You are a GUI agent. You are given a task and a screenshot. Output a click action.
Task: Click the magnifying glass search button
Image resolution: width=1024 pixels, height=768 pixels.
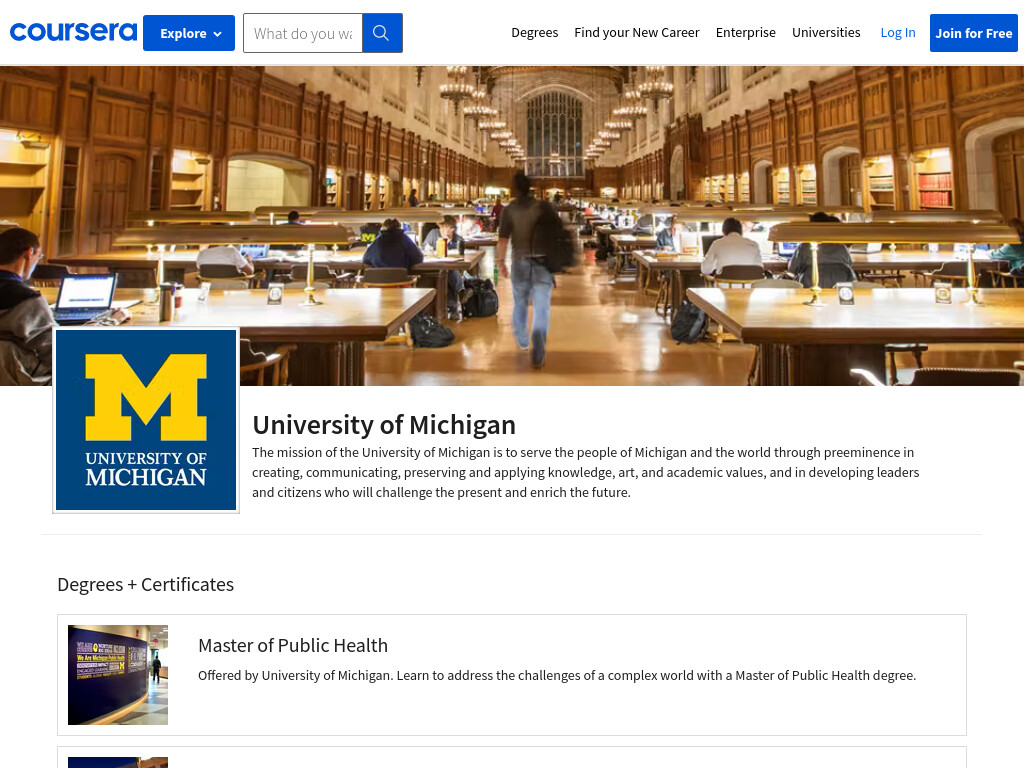382,33
